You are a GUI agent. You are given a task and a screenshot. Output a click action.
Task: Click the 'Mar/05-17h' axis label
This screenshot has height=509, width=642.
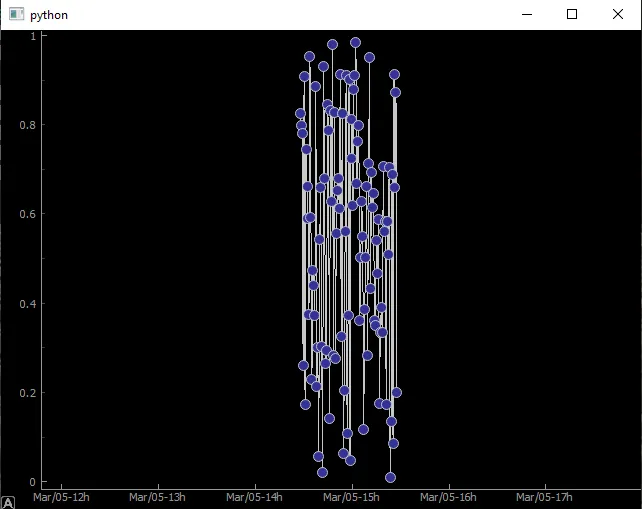[545, 497]
